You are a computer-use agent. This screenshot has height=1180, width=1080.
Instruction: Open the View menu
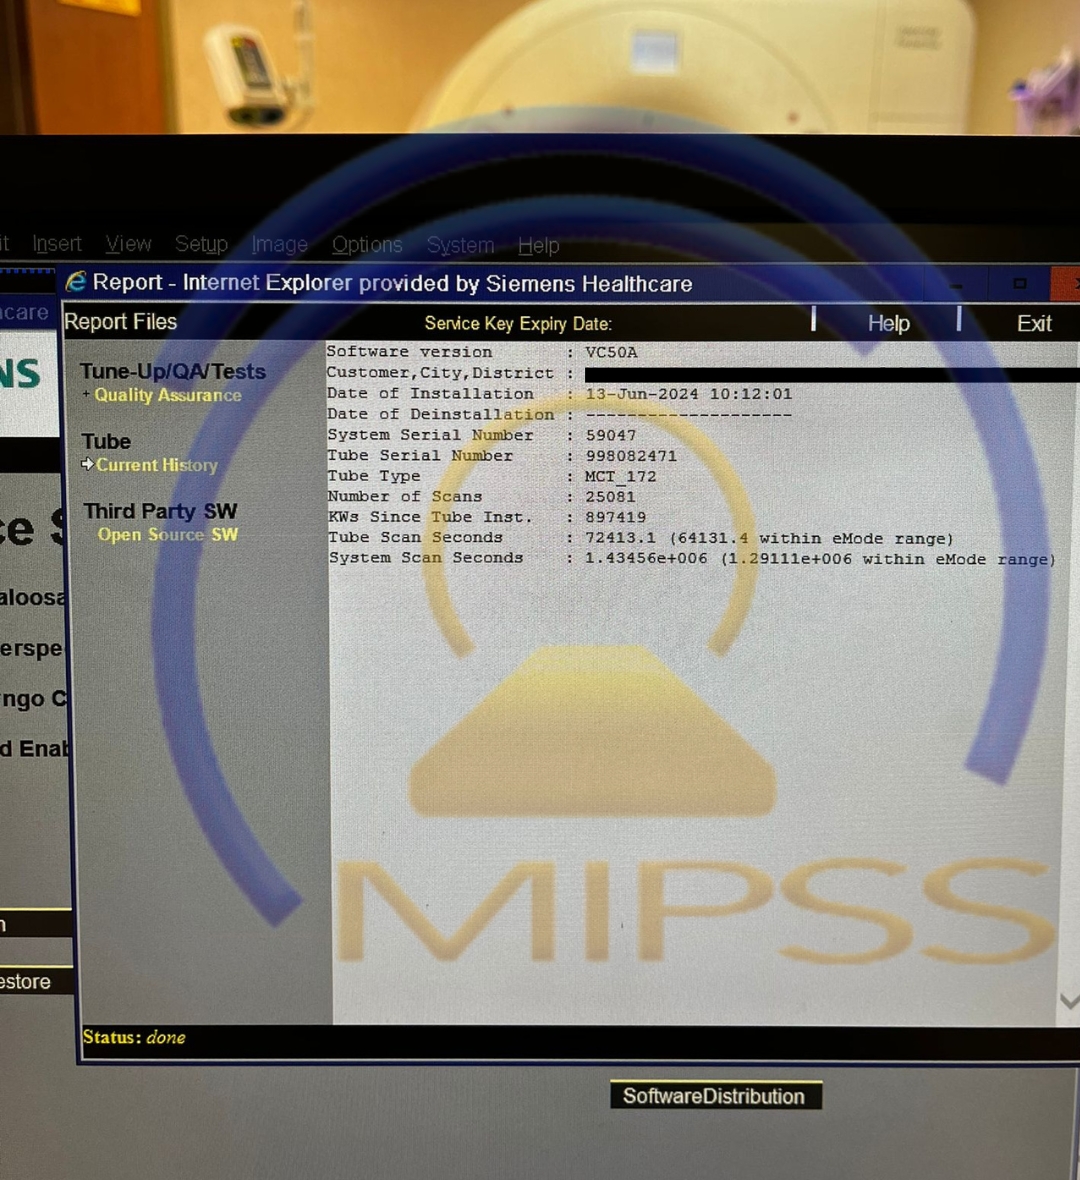pos(128,244)
